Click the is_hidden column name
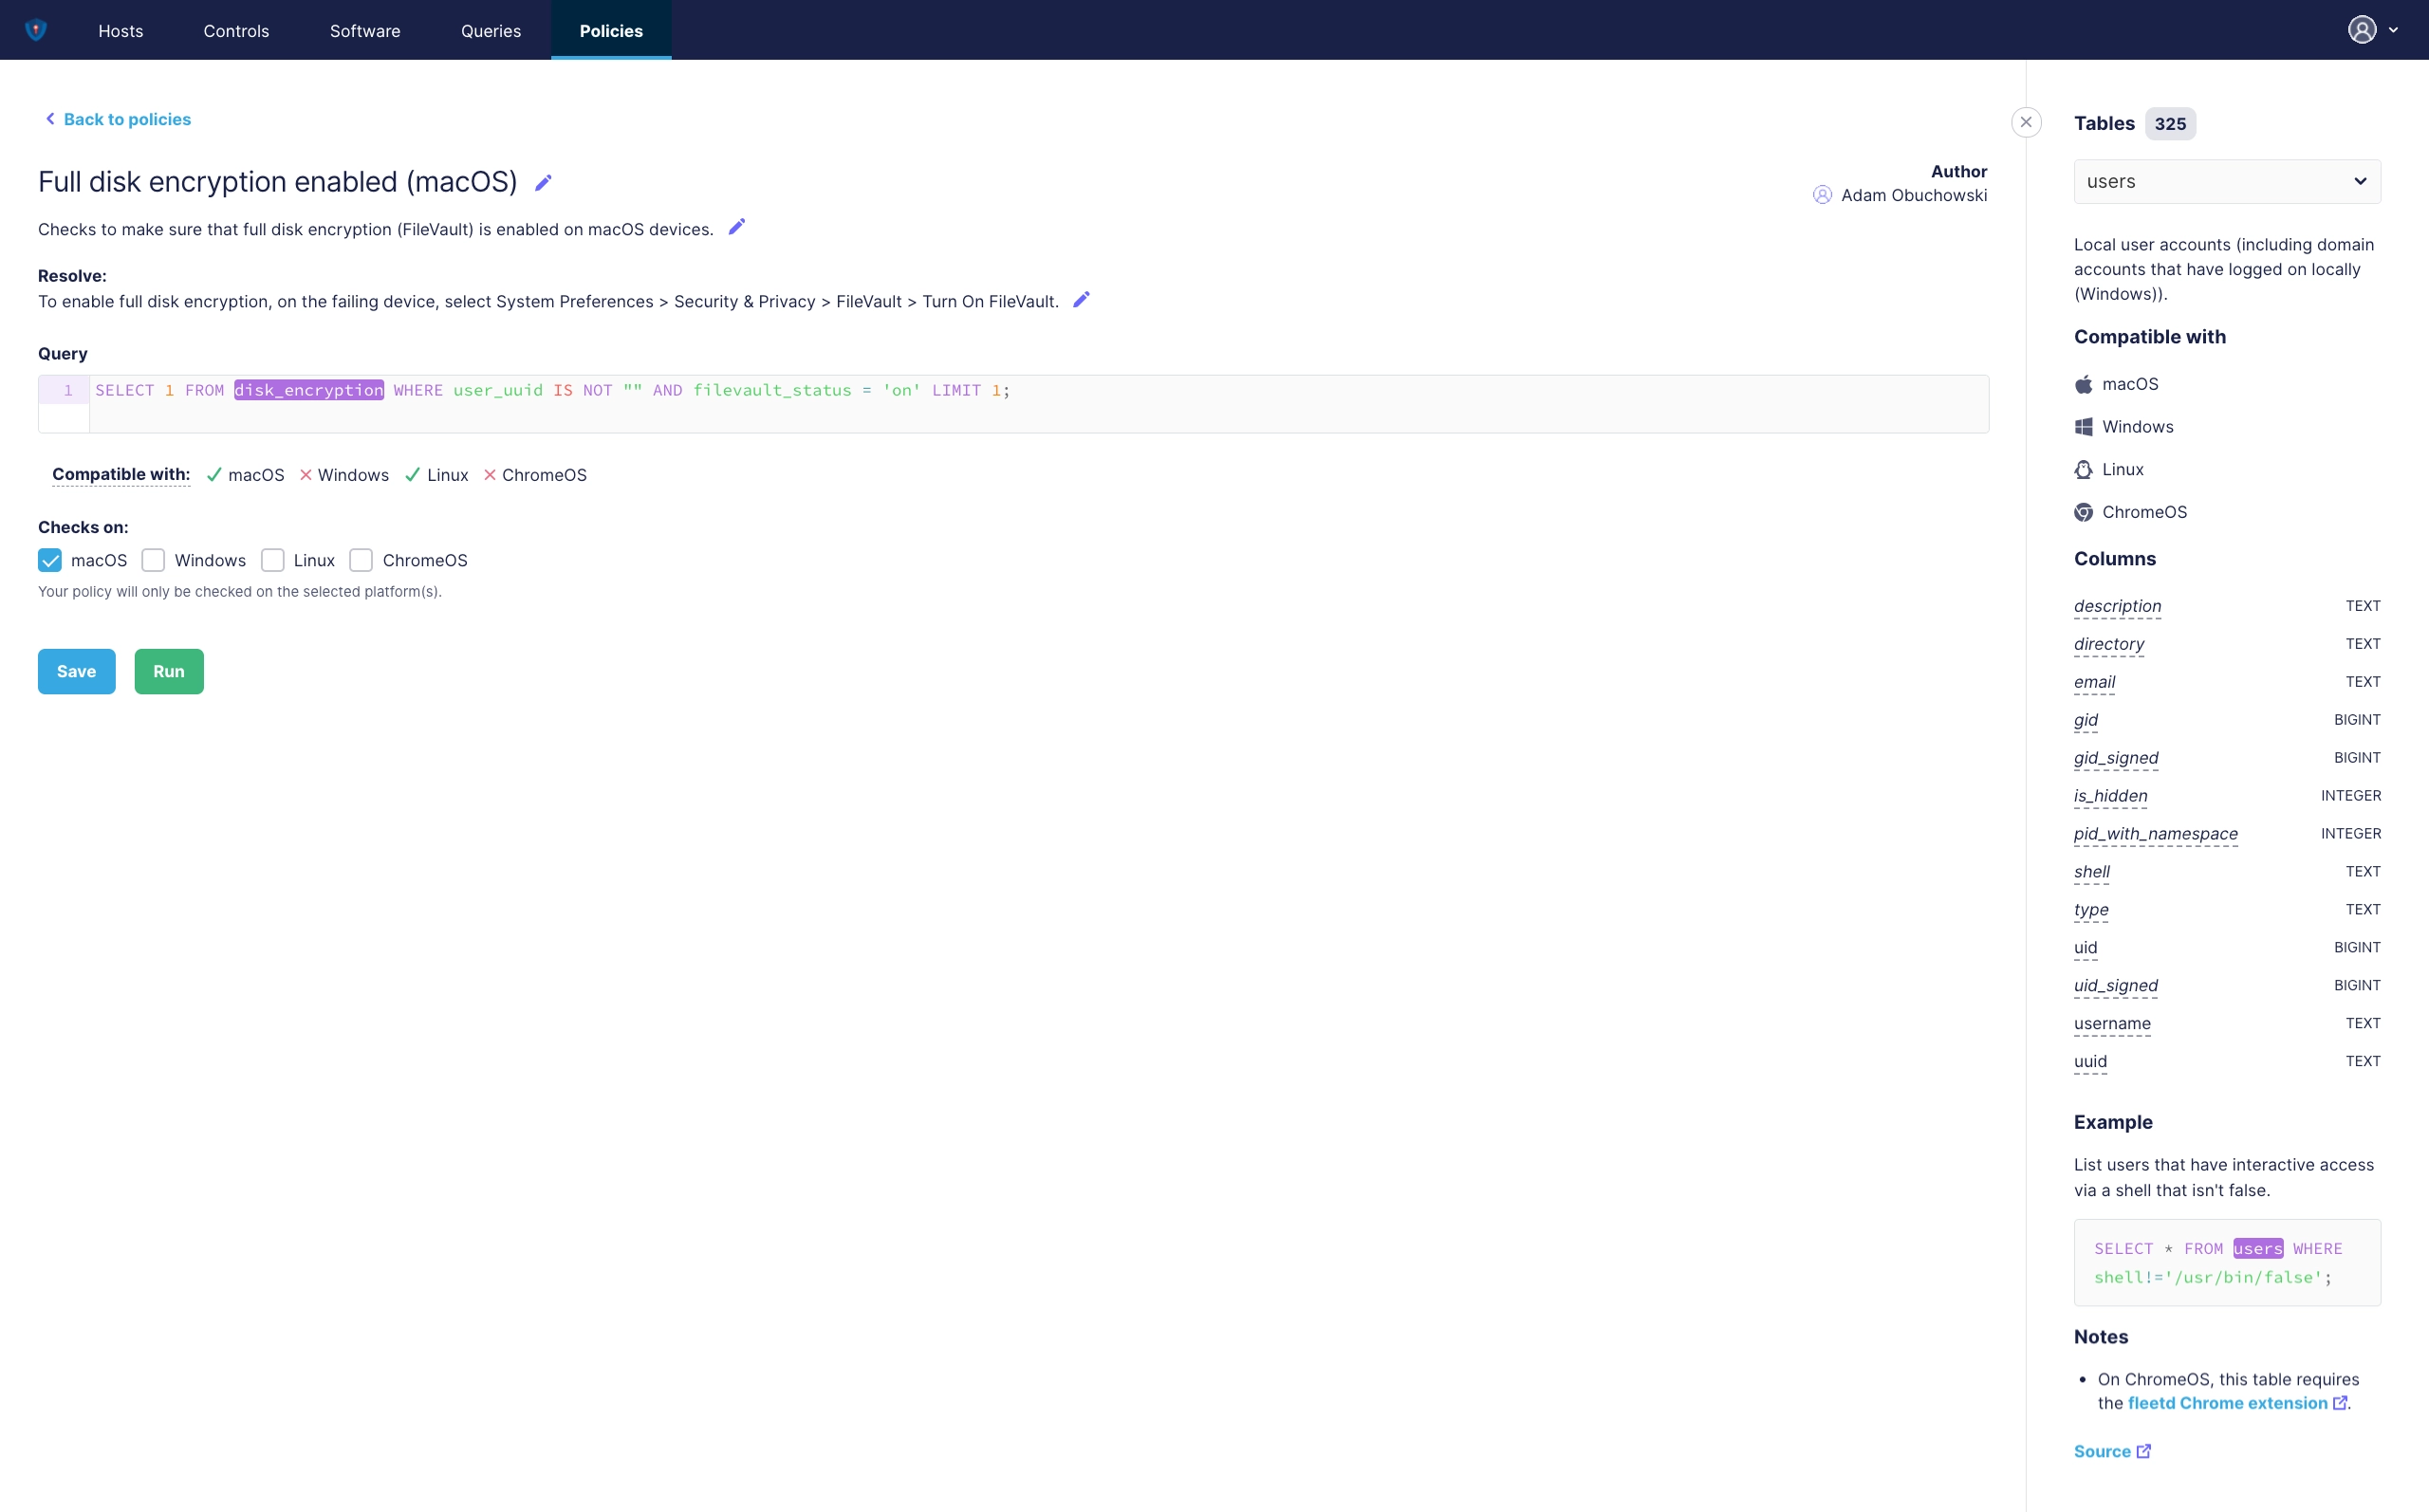2429x1512 pixels. [2110, 796]
